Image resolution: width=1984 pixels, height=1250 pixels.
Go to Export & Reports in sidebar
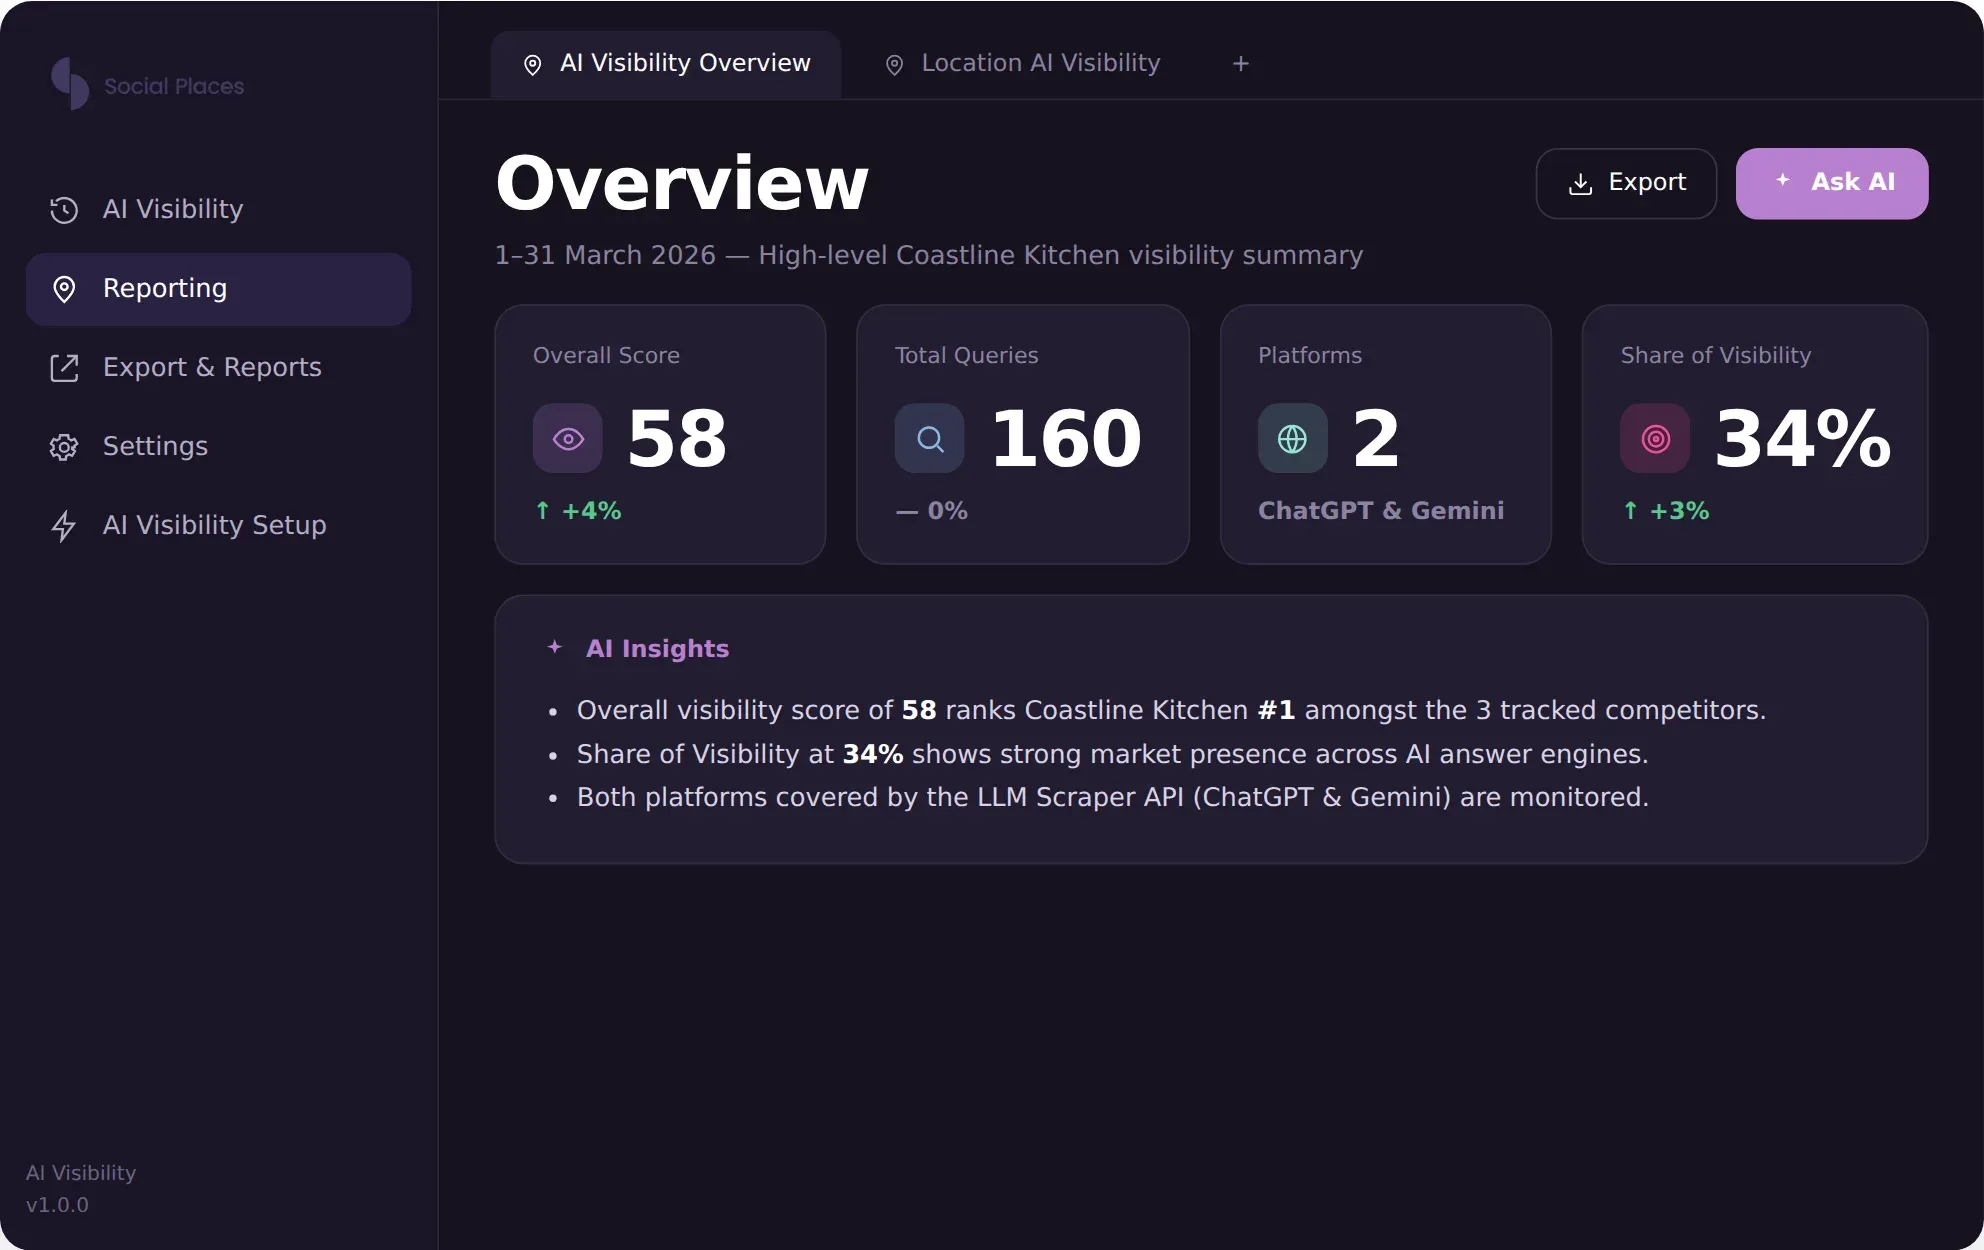pyautogui.click(x=218, y=367)
